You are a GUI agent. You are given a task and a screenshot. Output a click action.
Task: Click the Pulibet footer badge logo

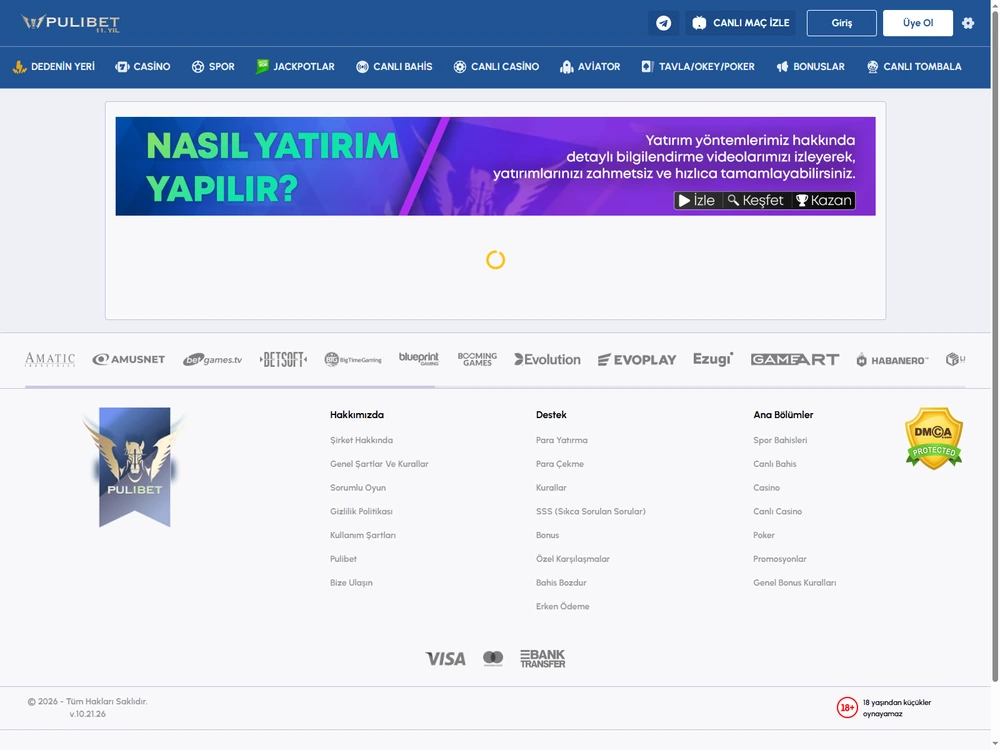coord(135,467)
